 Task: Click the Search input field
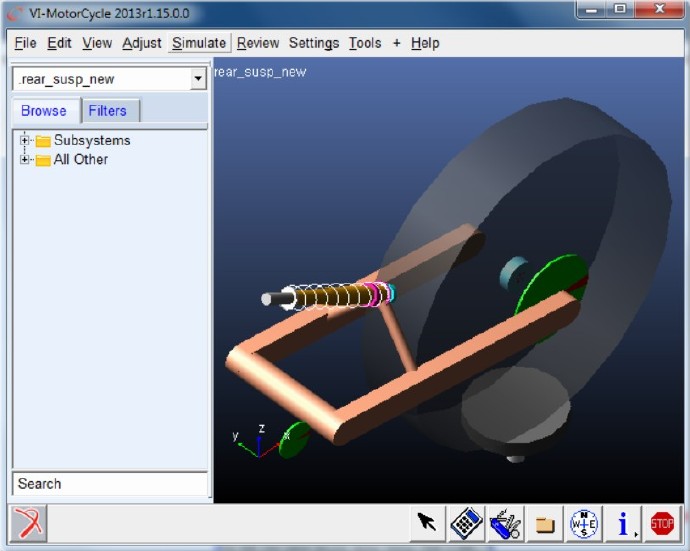[110, 484]
